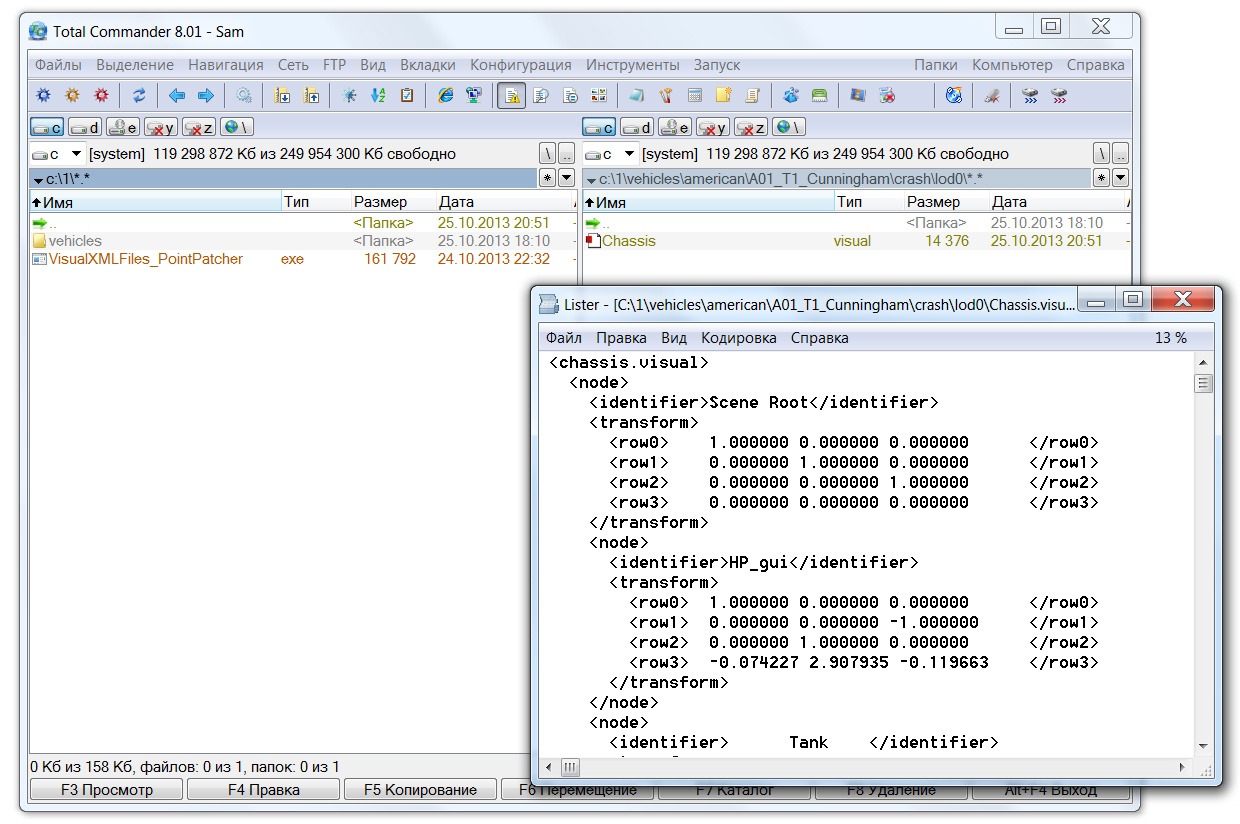Screen dimensions: 1240x824
Task: Open the Internet Explorer toolbar icon
Action: click(446, 96)
